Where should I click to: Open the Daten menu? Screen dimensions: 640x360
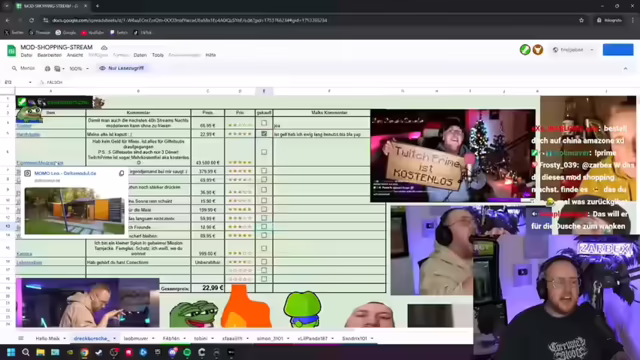click(x=140, y=55)
